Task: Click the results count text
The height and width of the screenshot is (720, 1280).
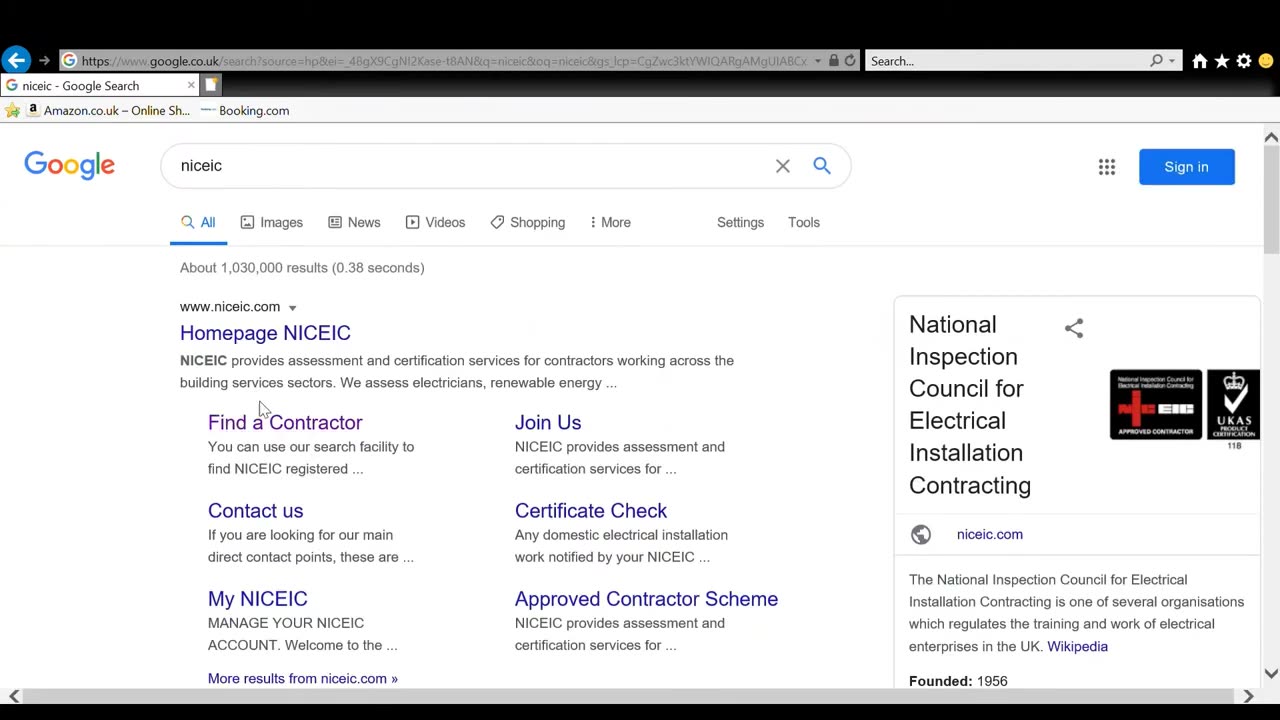Action: [x=302, y=268]
